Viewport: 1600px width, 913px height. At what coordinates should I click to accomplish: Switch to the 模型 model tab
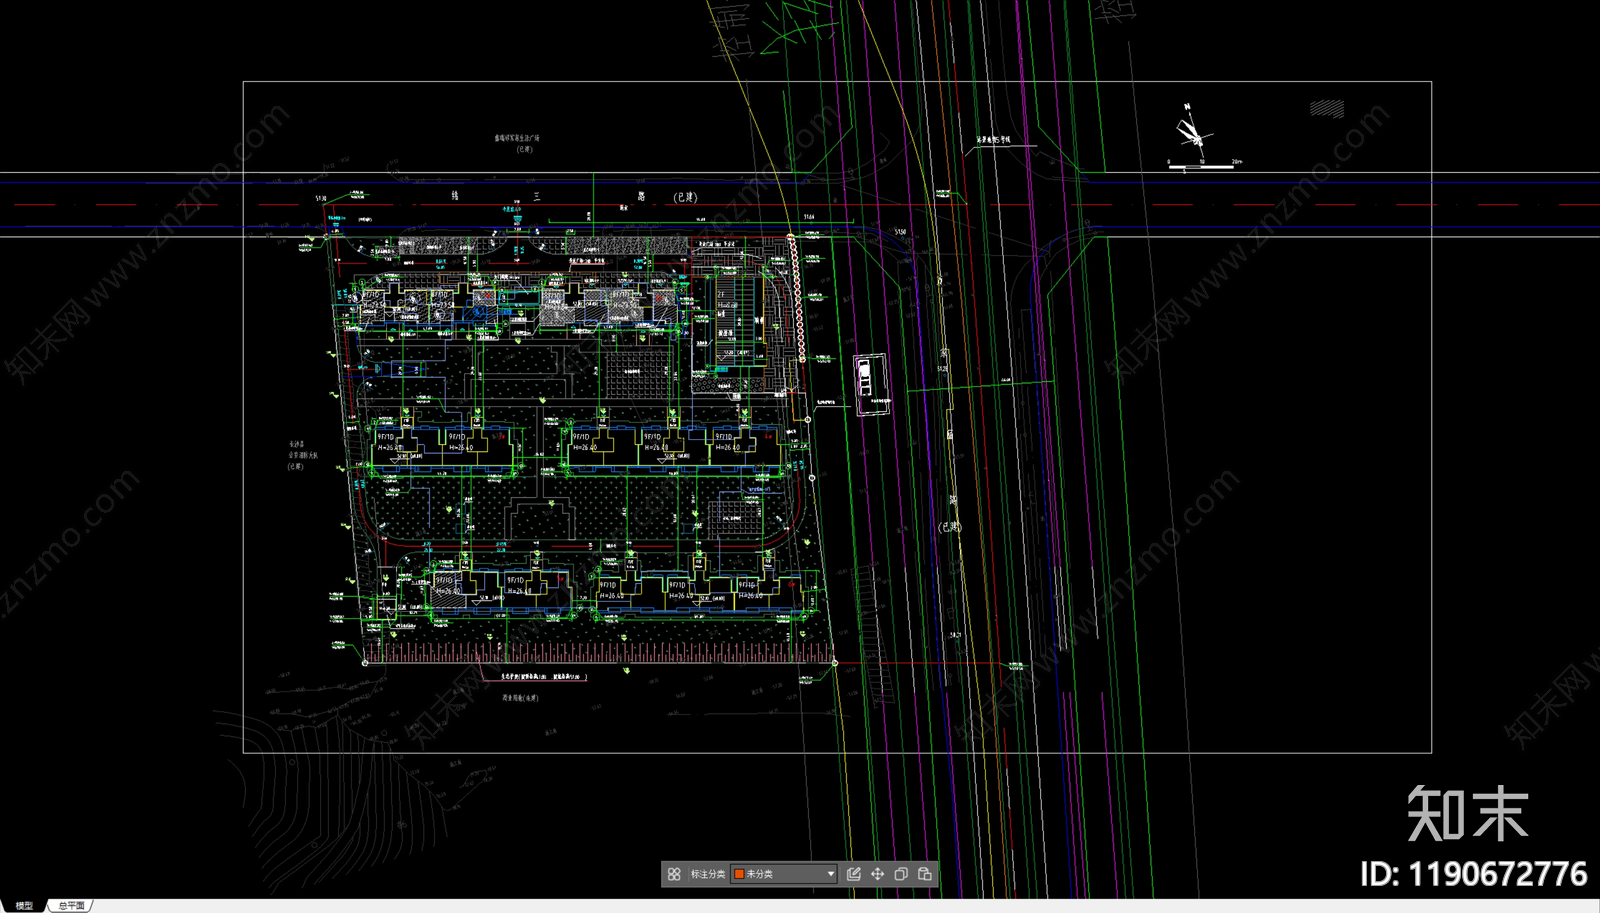tap(24, 905)
